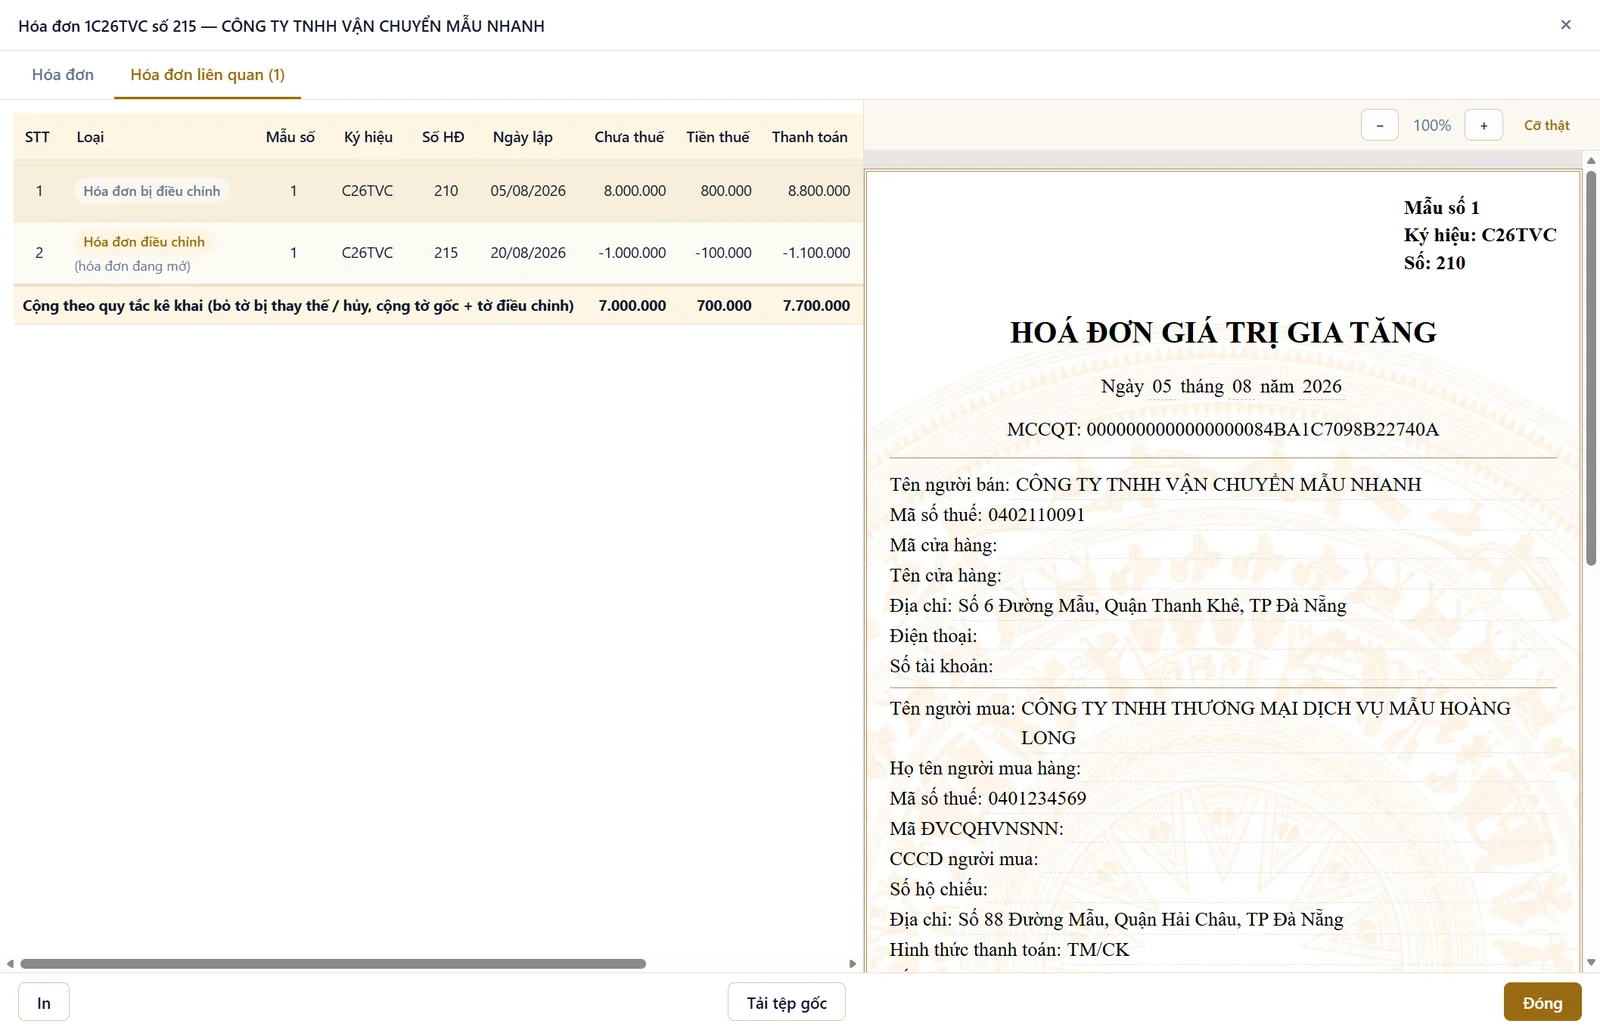Click invoice number 215 cell
The width and height of the screenshot is (1600, 1030).
click(x=446, y=253)
